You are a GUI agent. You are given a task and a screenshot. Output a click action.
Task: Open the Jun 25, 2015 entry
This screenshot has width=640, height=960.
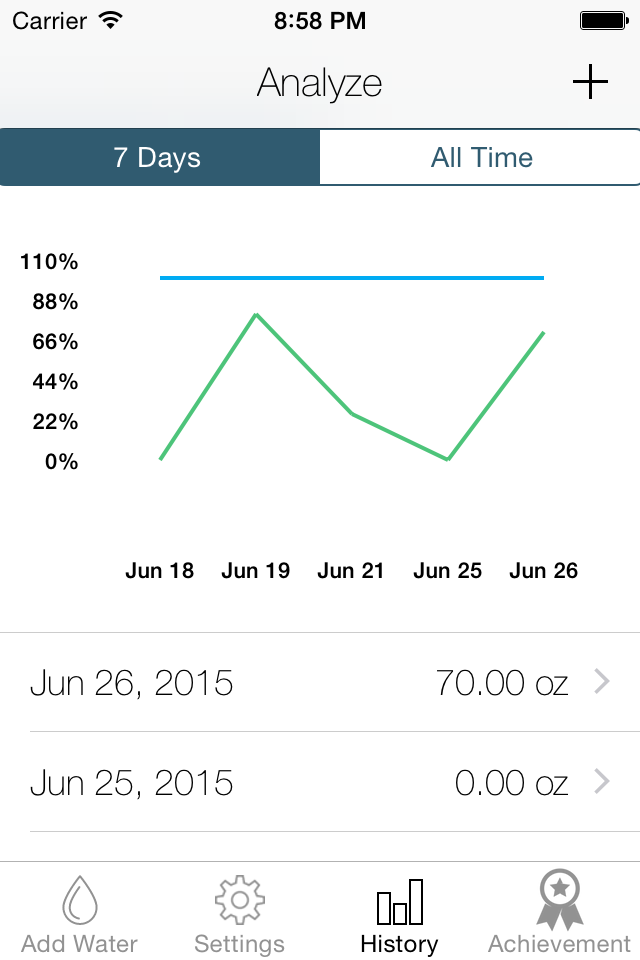coord(320,782)
